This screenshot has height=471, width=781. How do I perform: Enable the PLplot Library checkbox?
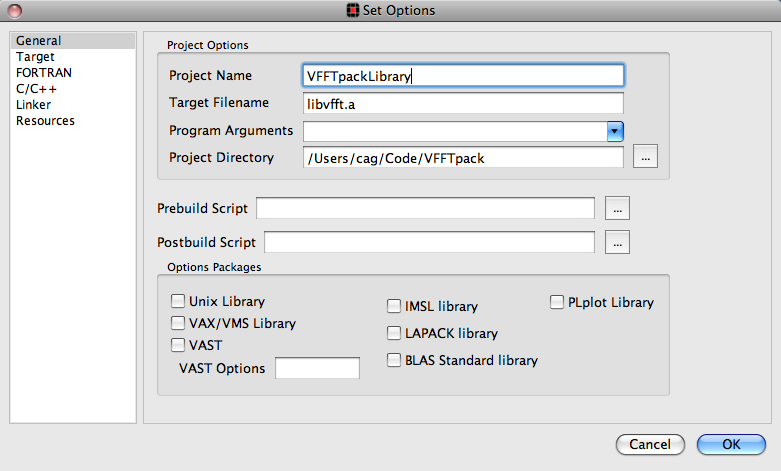(556, 302)
